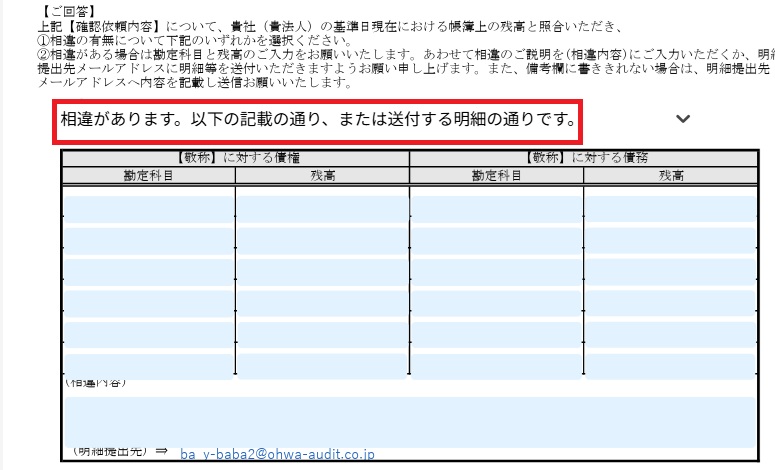Click fifth row 残高 cell under 債権
775x470 pixels.
[323, 335]
